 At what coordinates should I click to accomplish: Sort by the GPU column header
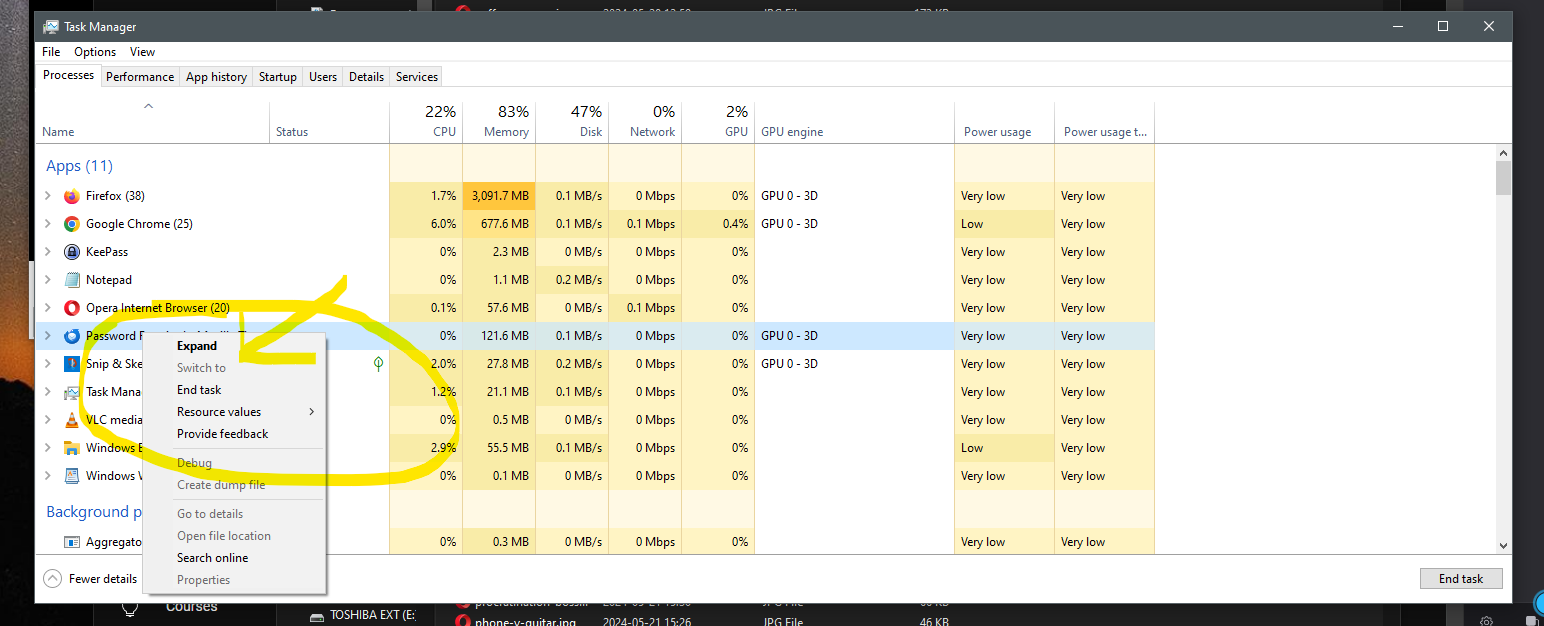(x=718, y=121)
